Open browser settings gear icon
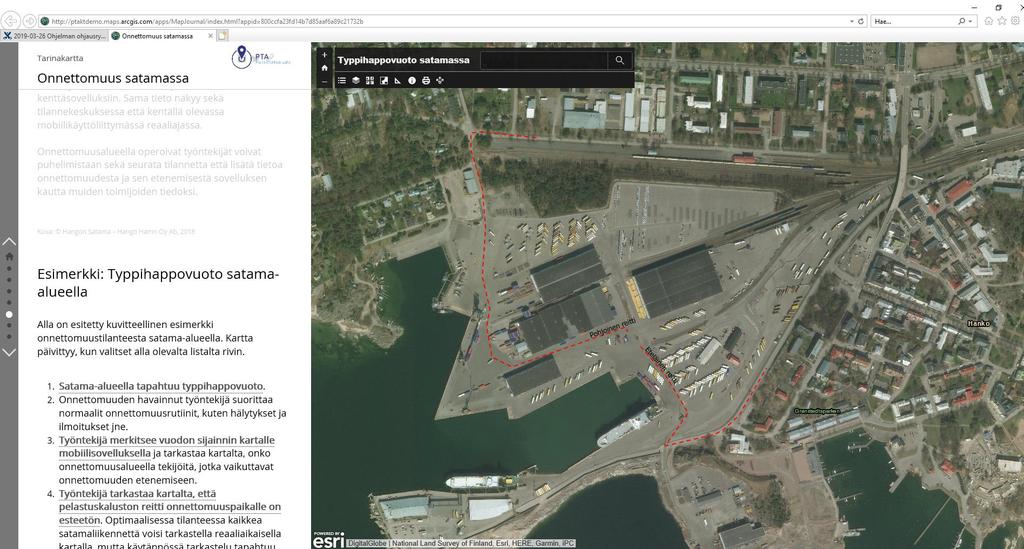This screenshot has width=1024, height=549. point(1016,21)
